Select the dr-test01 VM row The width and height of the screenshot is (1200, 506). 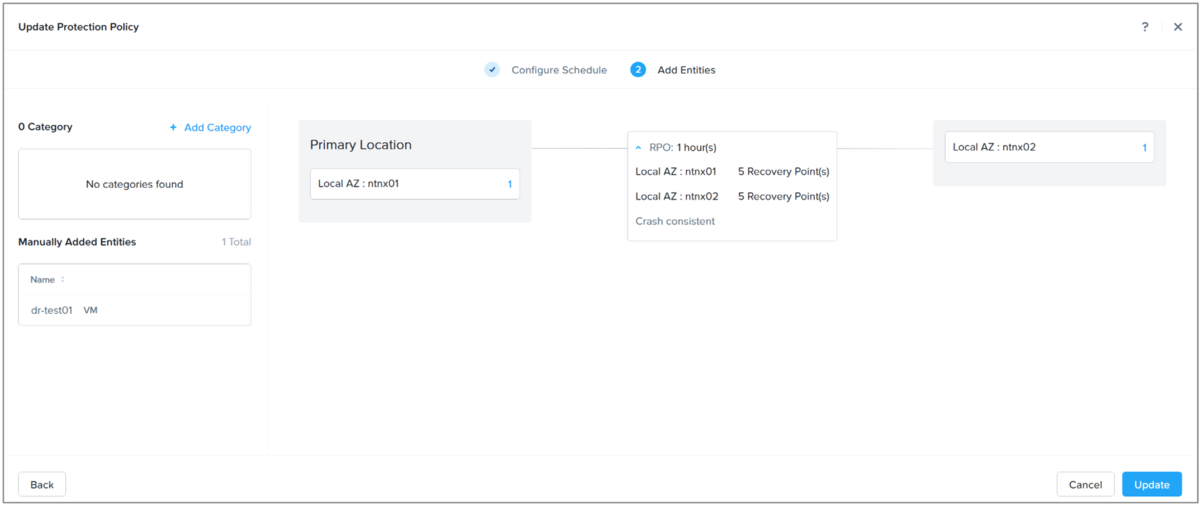pyautogui.click(x=135, y=310)
